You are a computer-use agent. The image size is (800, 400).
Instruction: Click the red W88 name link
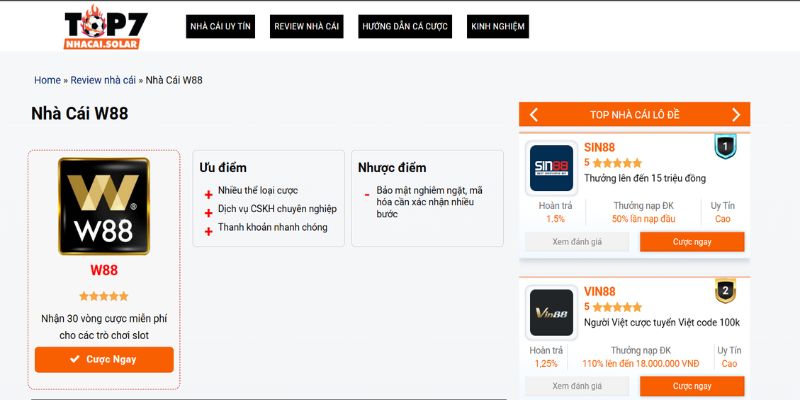(x=104, y=270)
